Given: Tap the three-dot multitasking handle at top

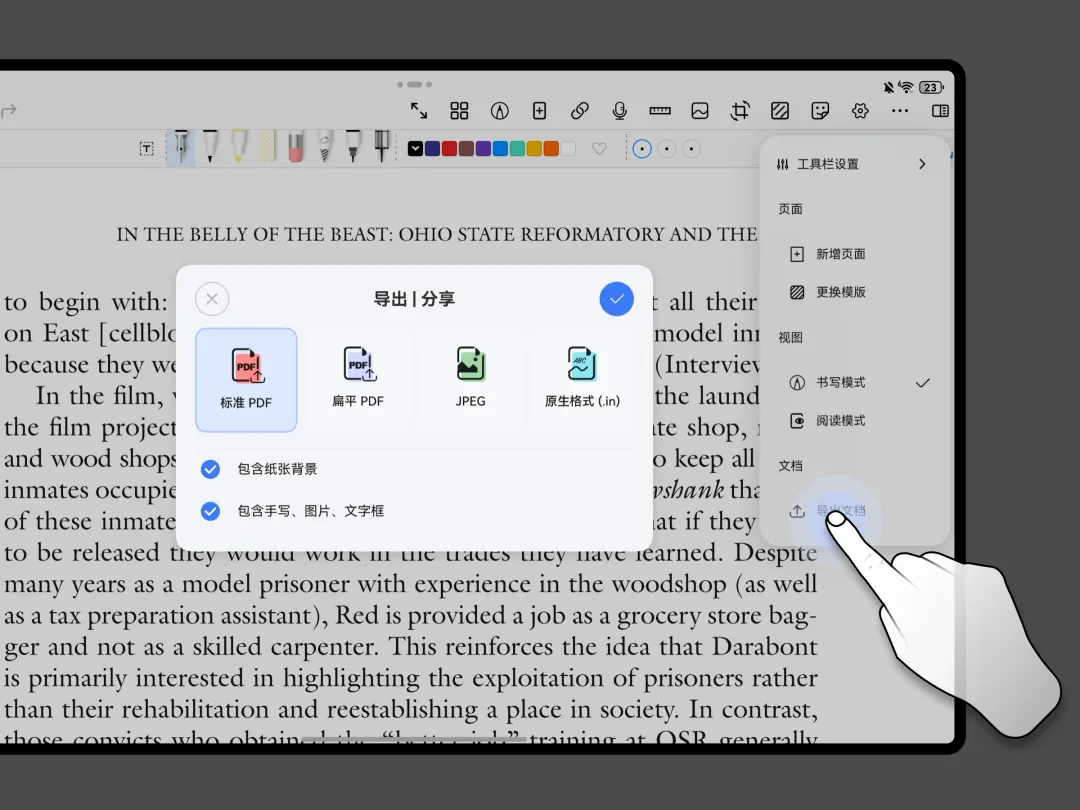Looking at the screenshot, I should coord(415,84).
